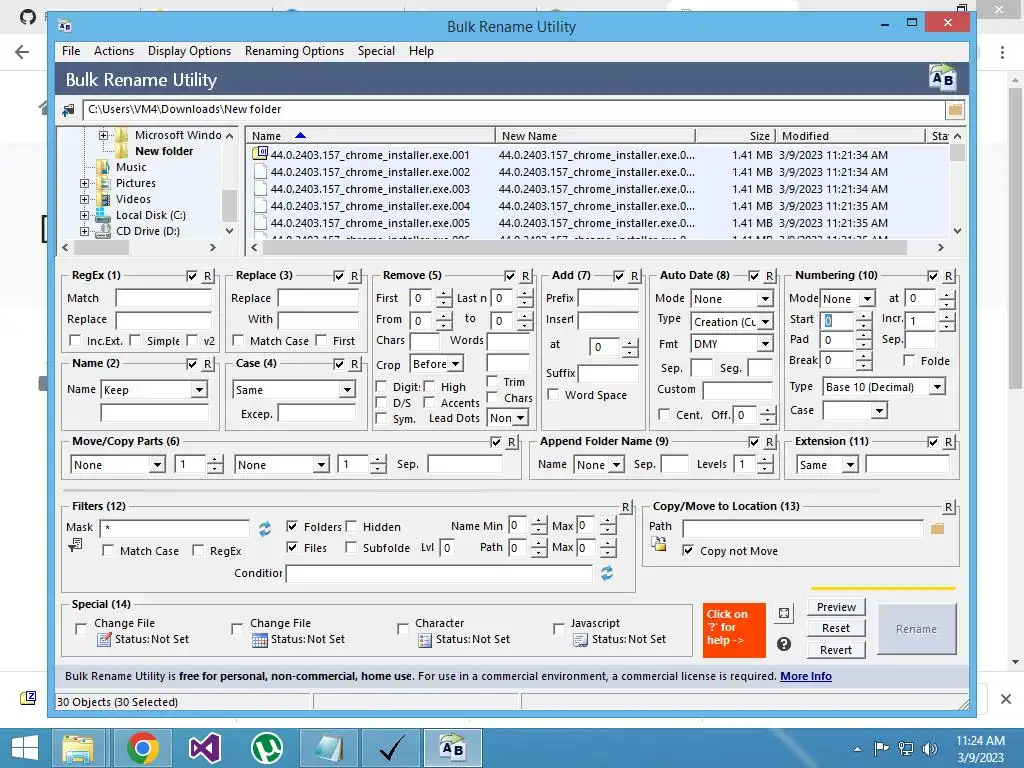
Task: Check the Hidden filter checkbox
Action: [x=351, y=526]
